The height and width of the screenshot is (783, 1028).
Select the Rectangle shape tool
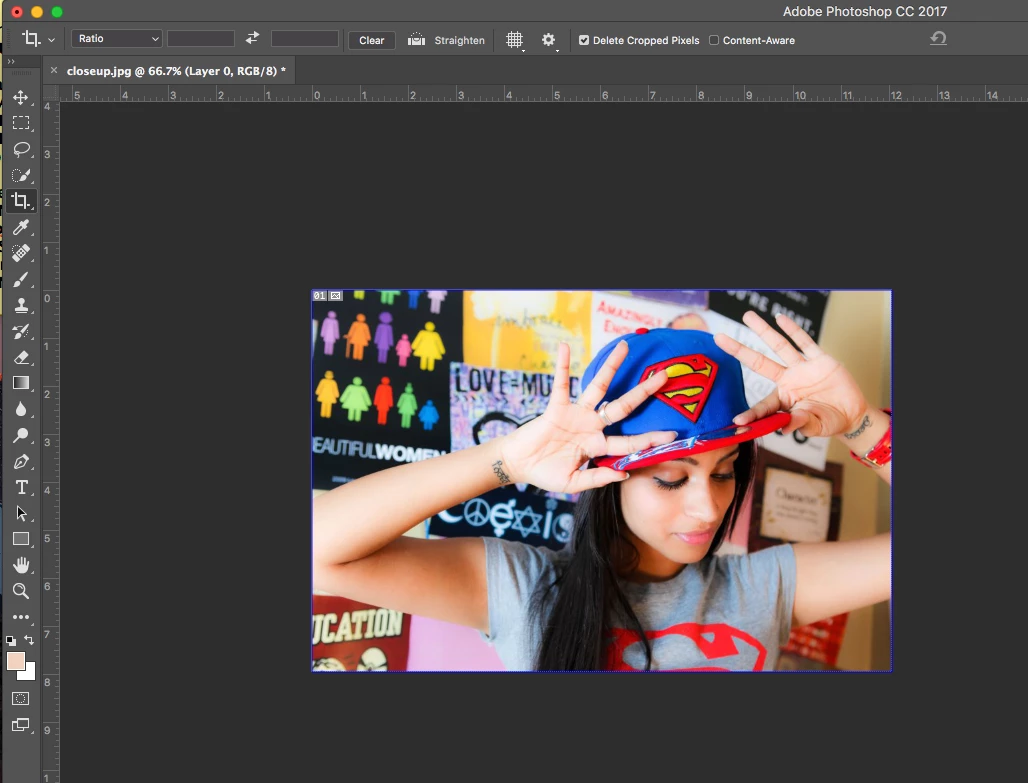[x=20, y=539]
